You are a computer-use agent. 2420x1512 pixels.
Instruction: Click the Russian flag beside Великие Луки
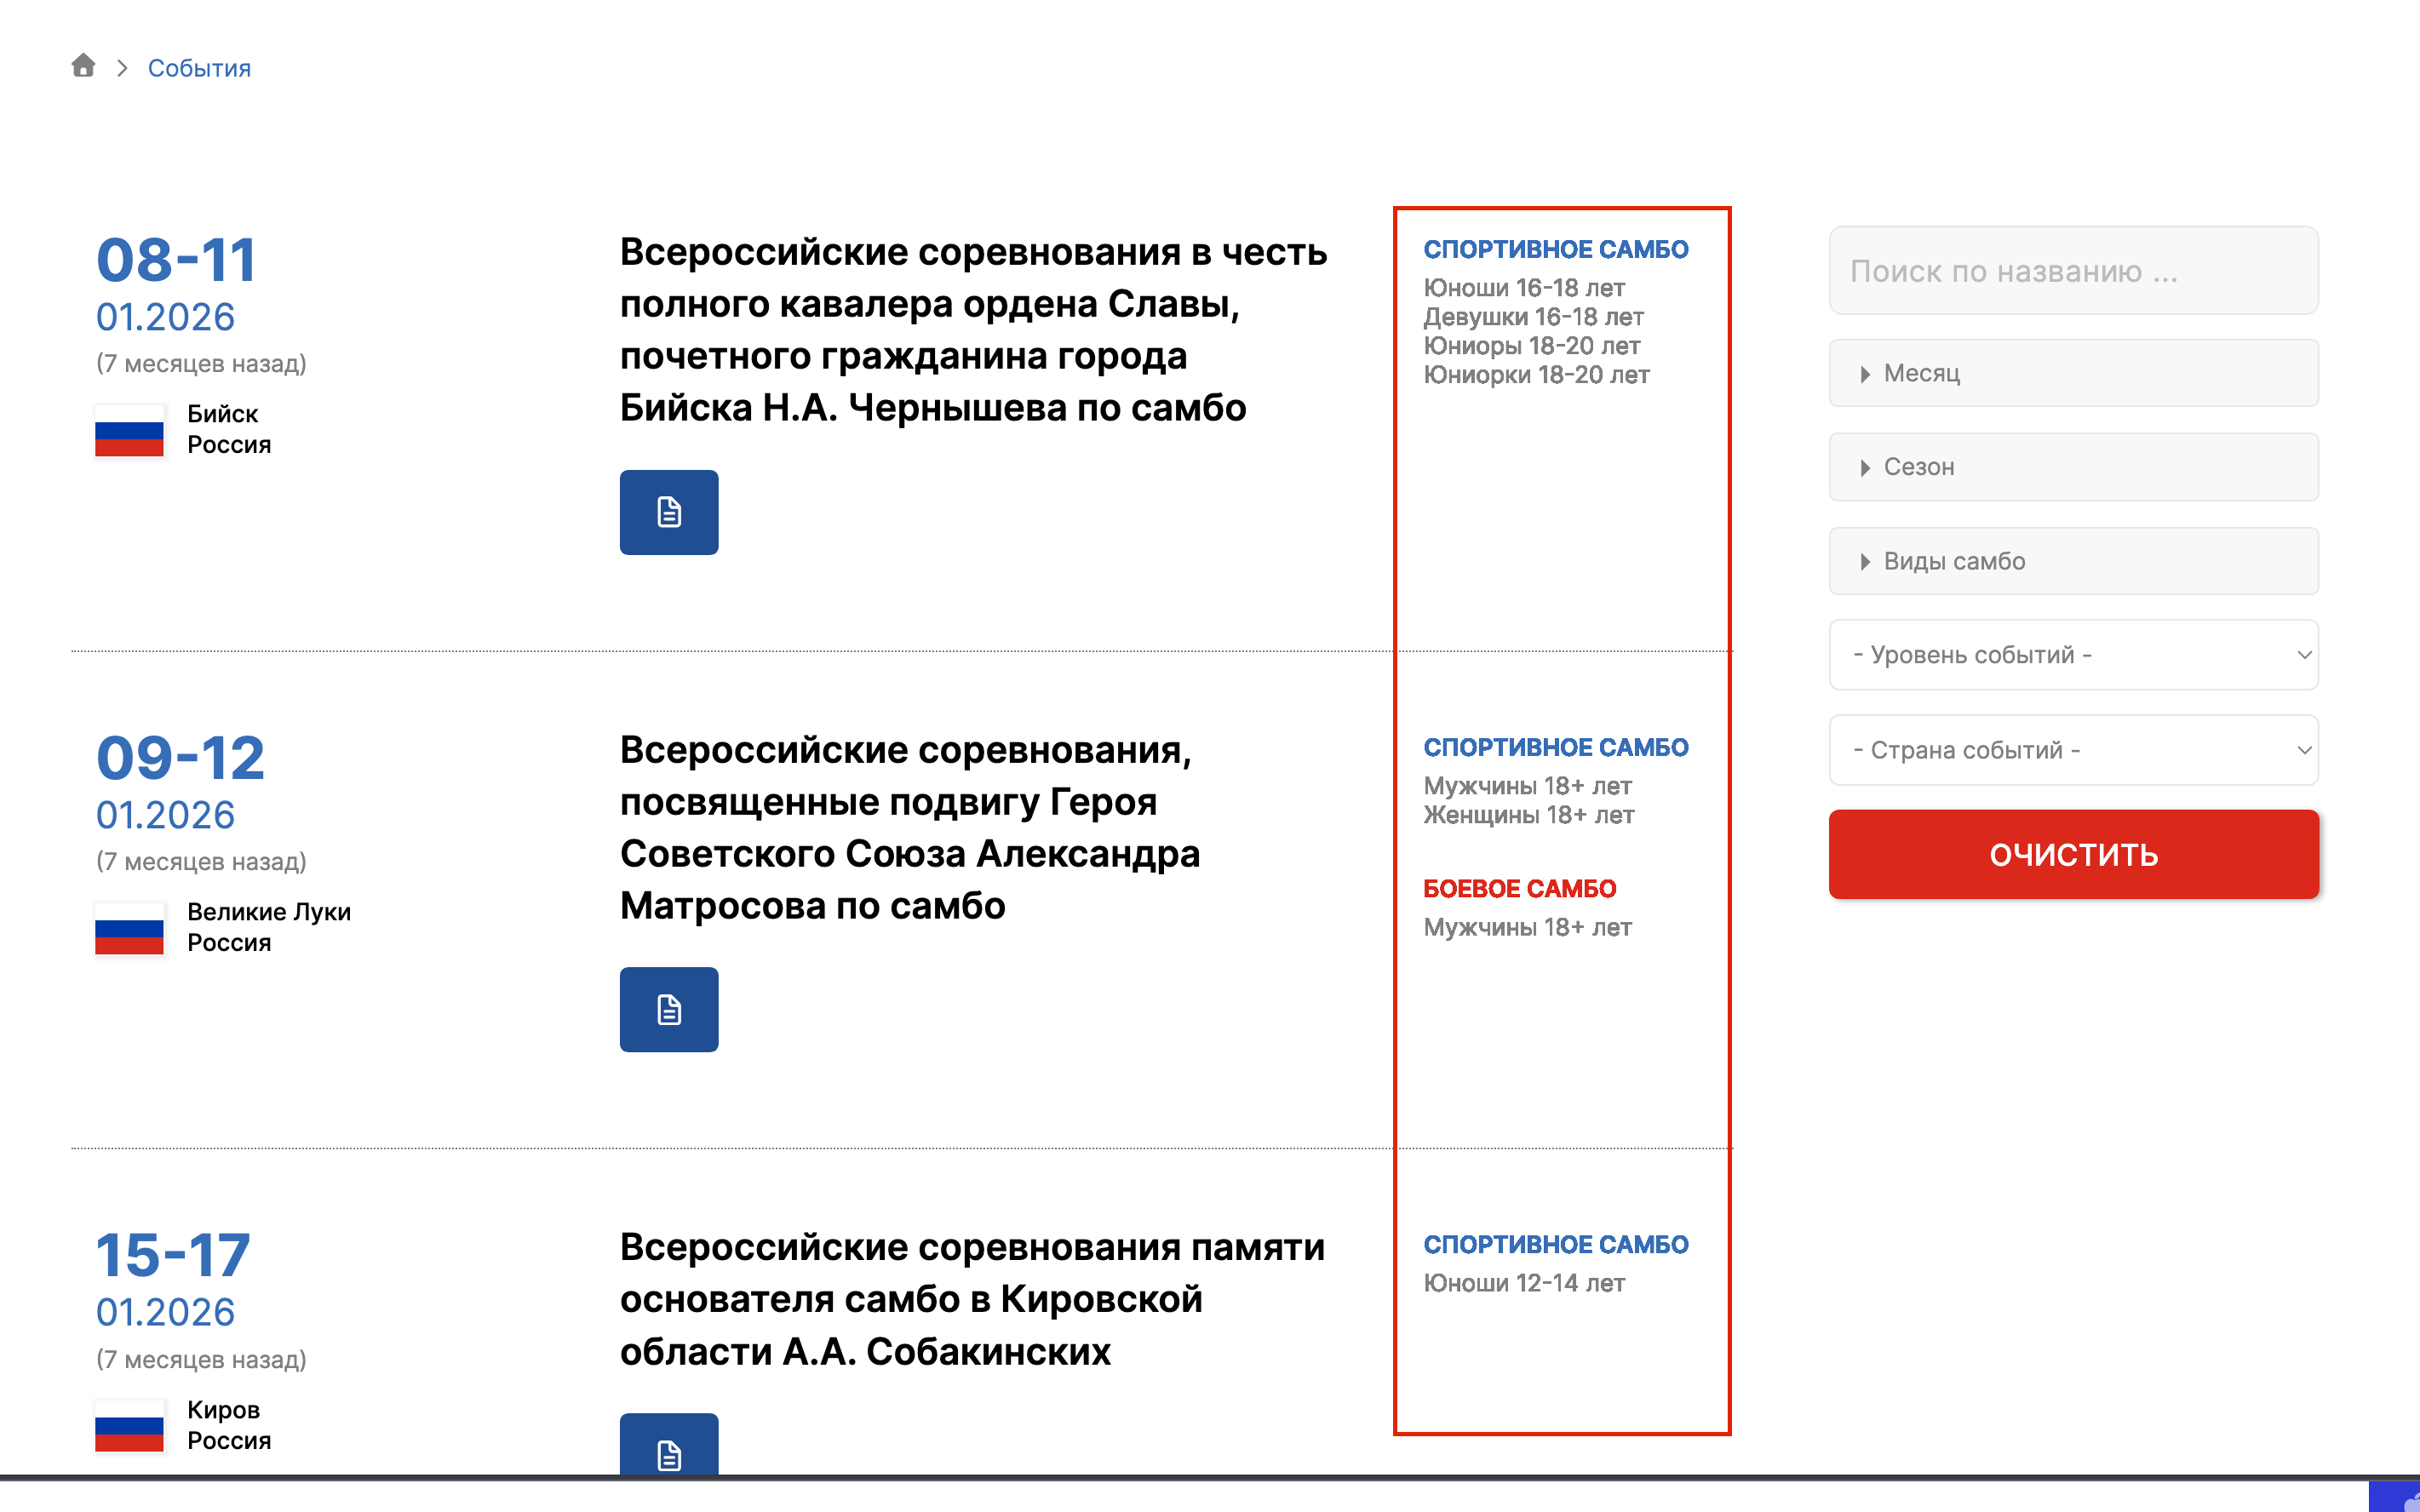[129, 928]
